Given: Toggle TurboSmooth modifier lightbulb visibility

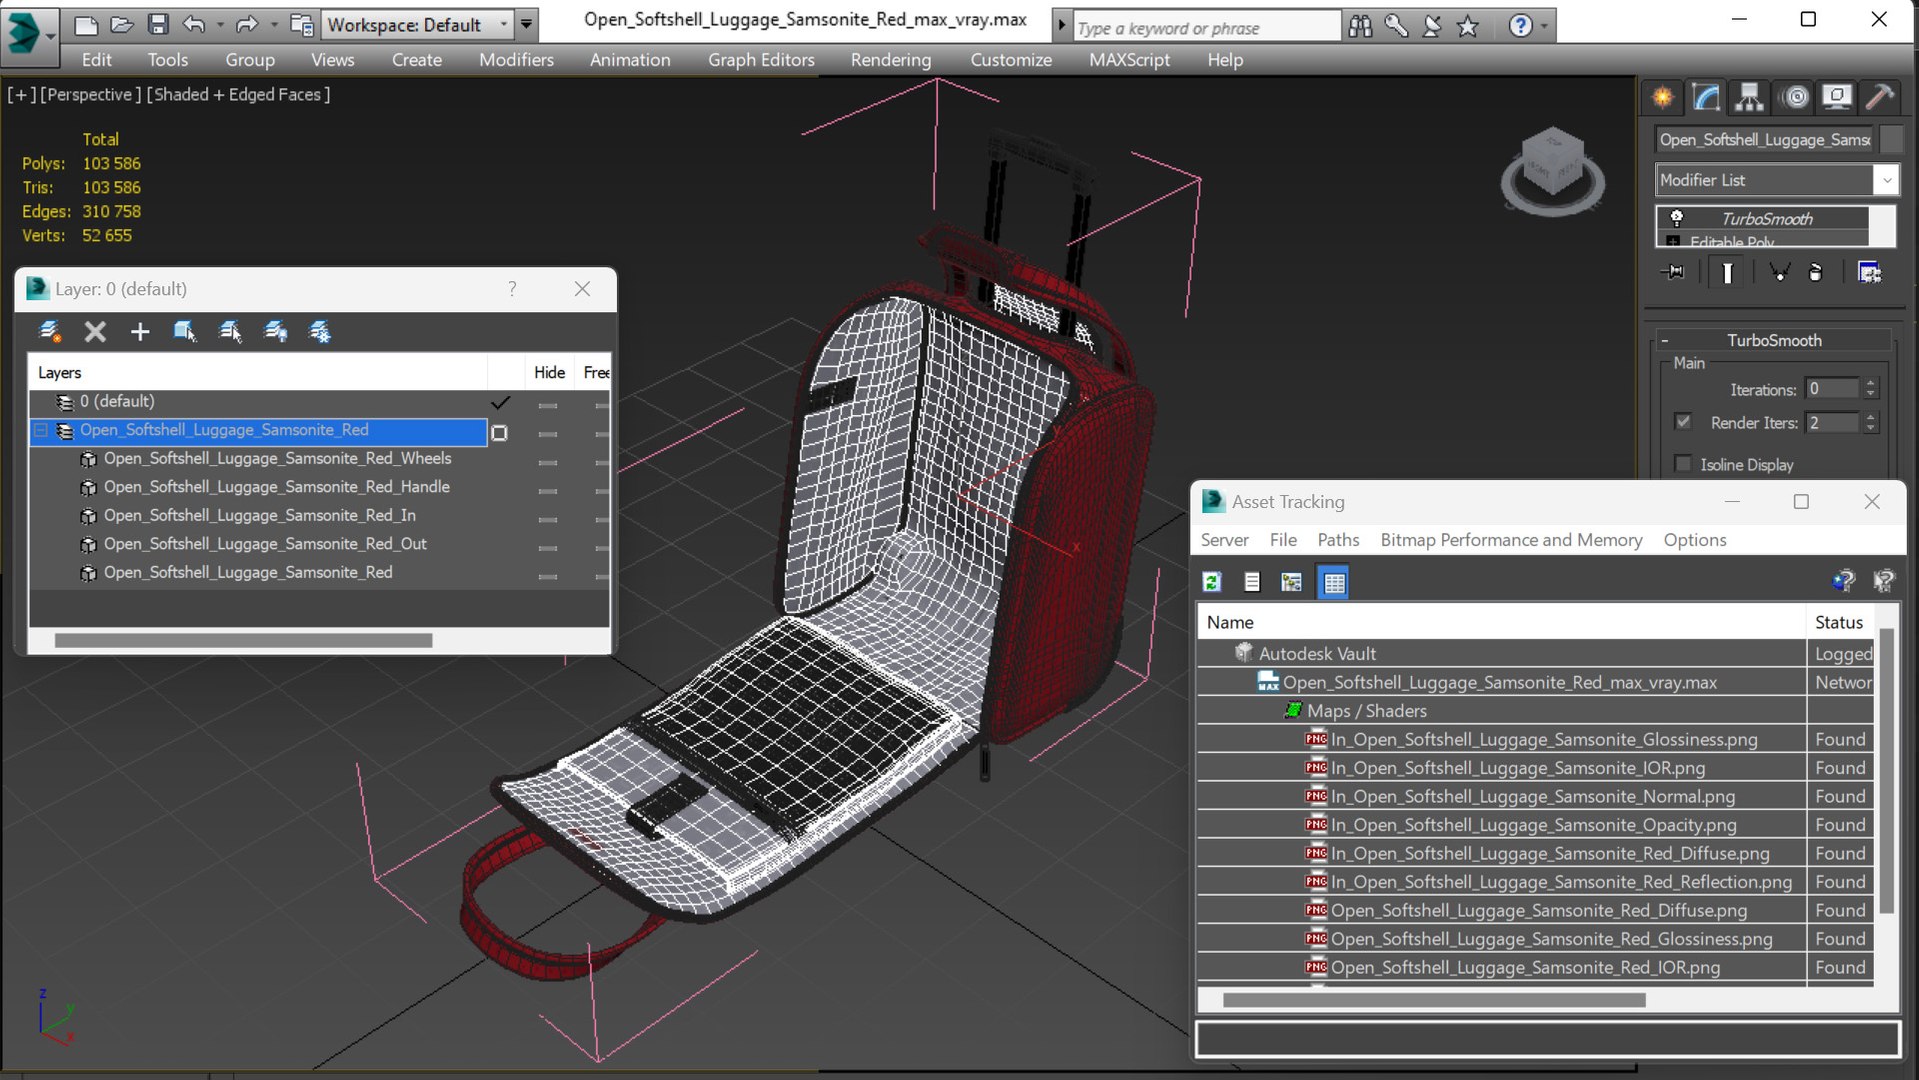Looking at the screenshot, I should (x=1677, y=218).
